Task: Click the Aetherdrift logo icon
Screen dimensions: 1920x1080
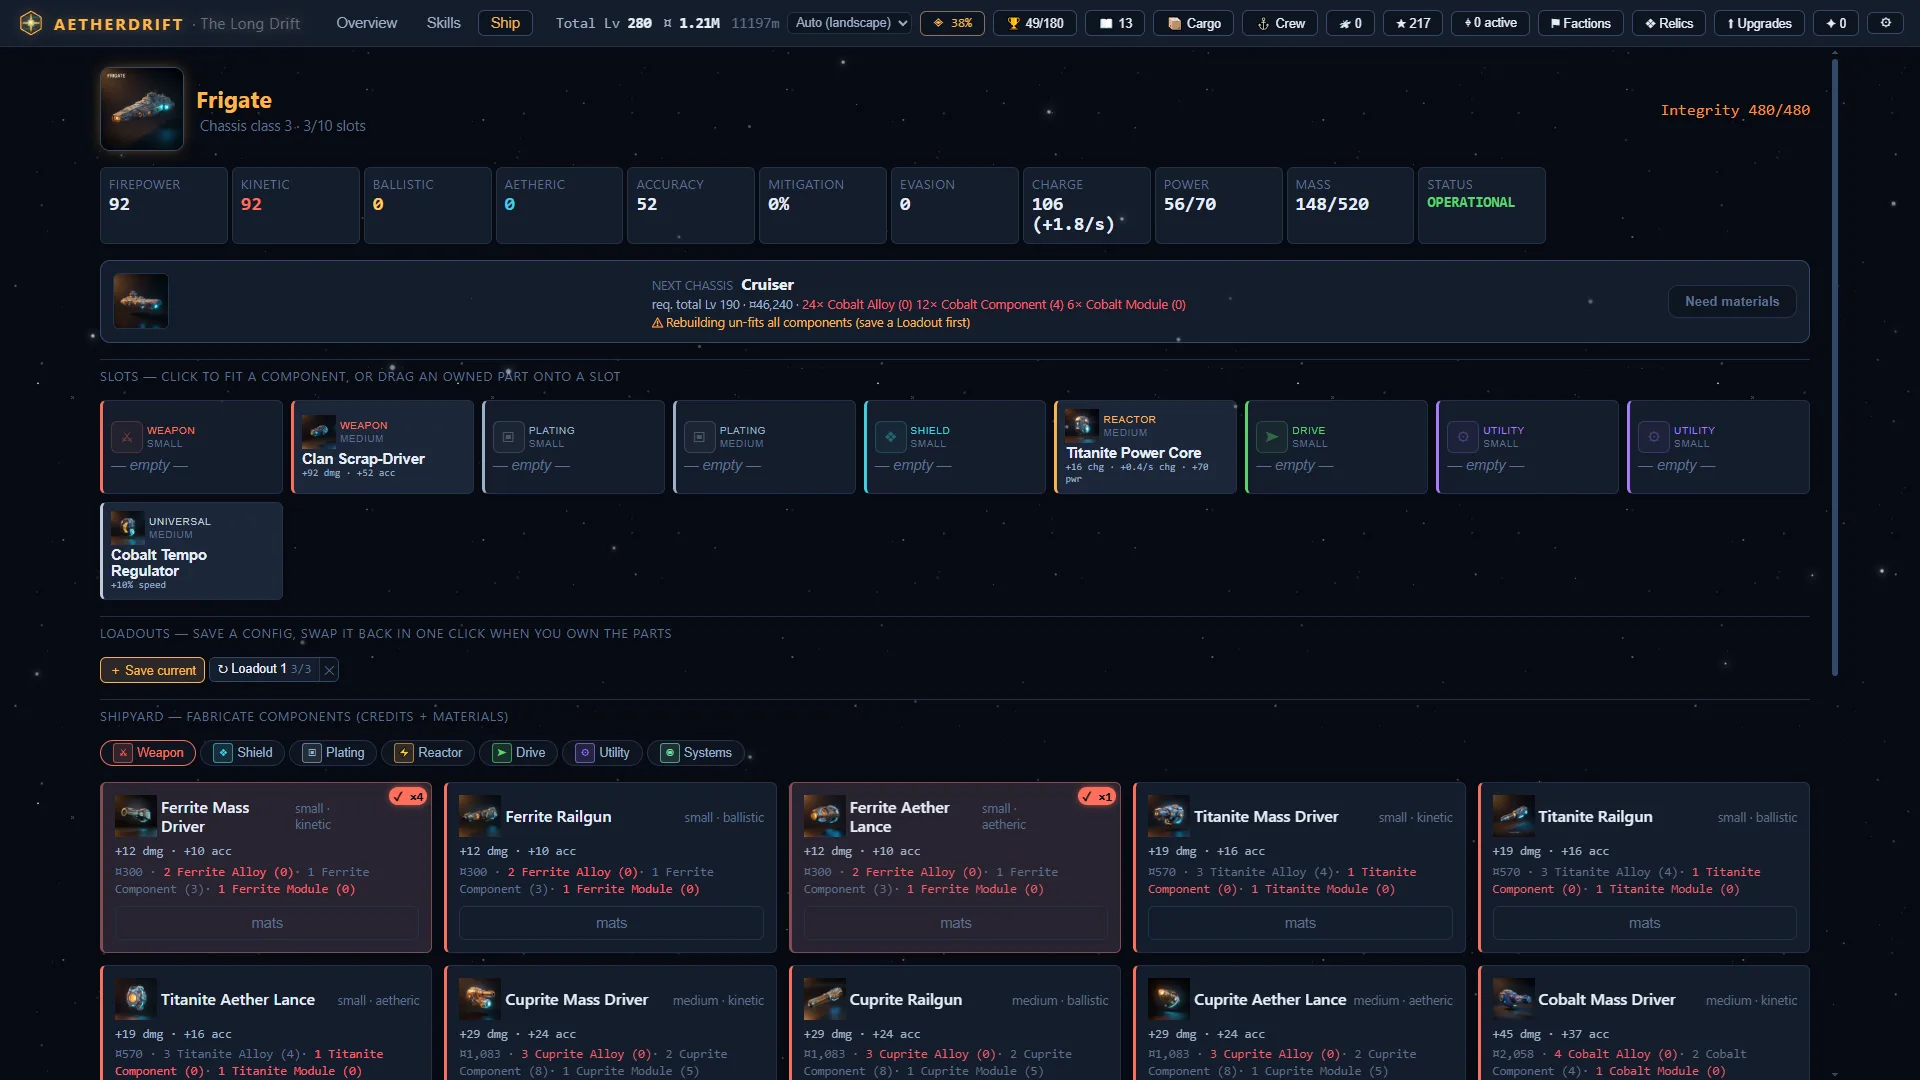Action: [x=31, y=23]
